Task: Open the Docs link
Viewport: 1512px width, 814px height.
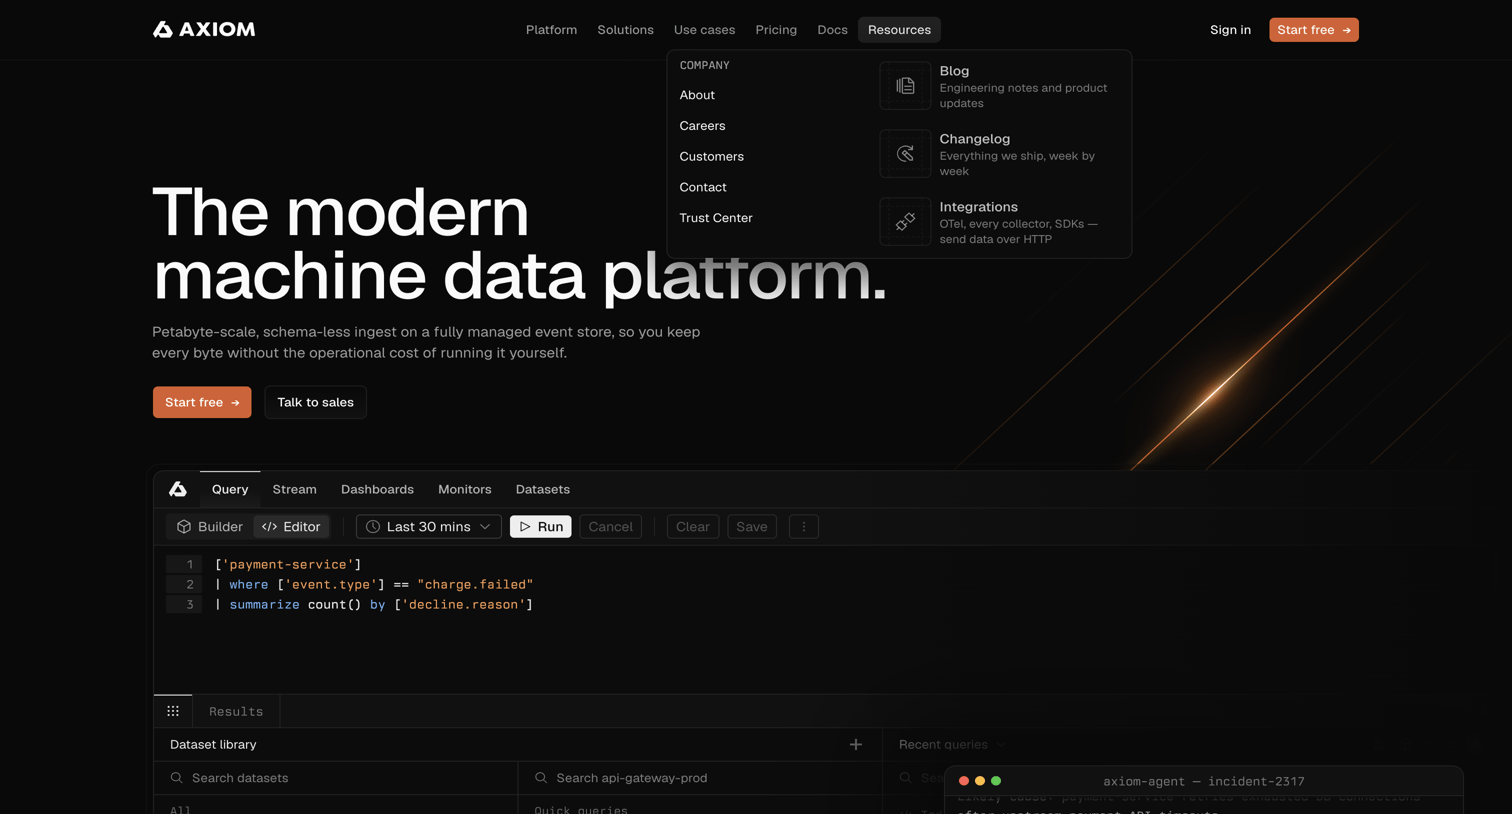Action: coord(832,30)
